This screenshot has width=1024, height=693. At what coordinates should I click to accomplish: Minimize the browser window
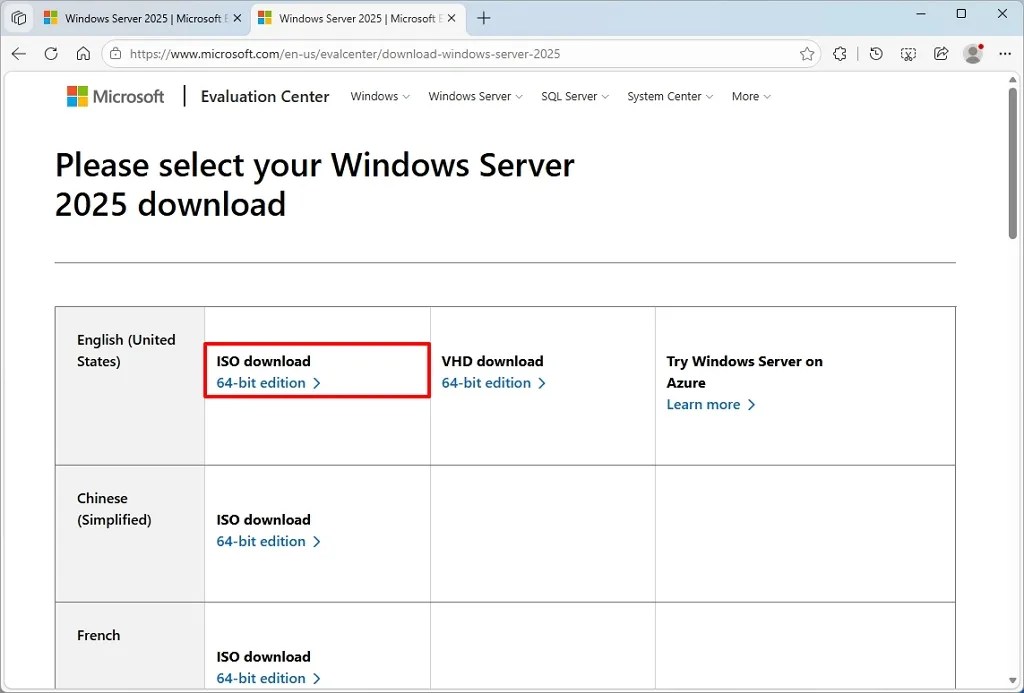point(921,14)
